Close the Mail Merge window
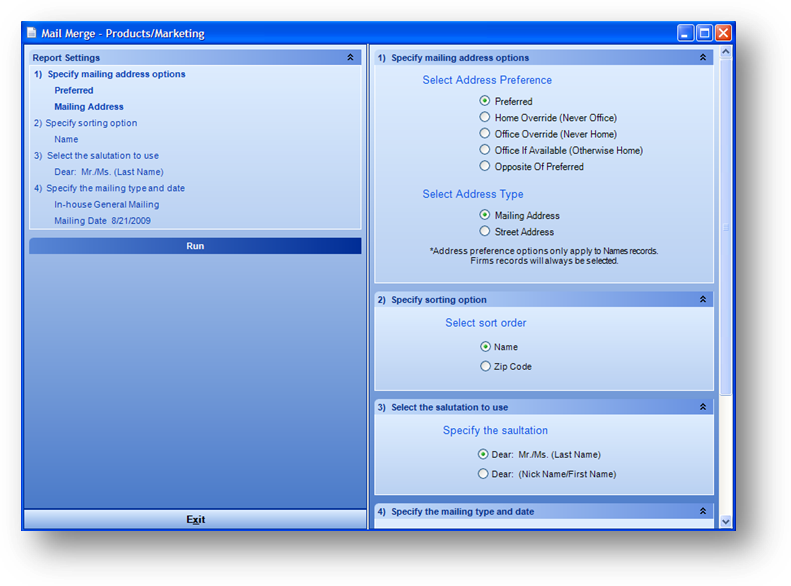This screenshot has width=791, height=586. pyautogui.click(x=723, y=33)
